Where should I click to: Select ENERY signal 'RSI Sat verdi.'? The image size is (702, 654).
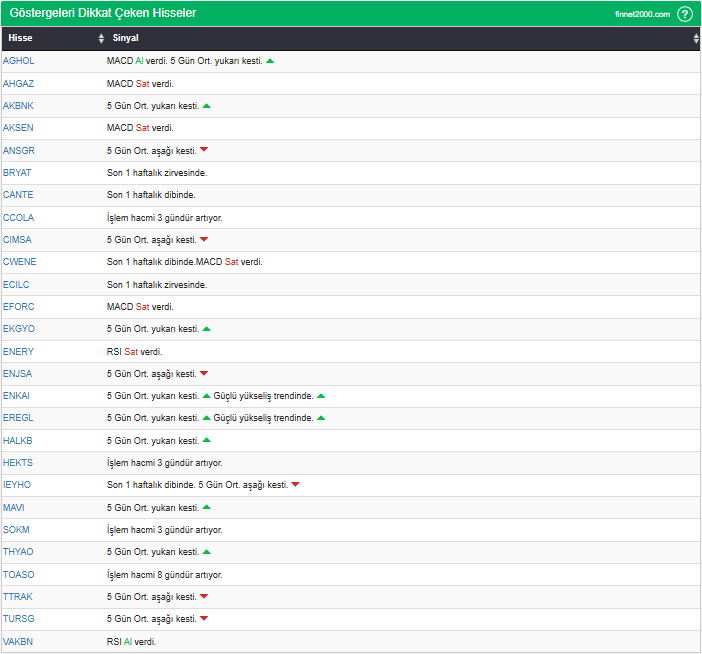pos(134,351)
